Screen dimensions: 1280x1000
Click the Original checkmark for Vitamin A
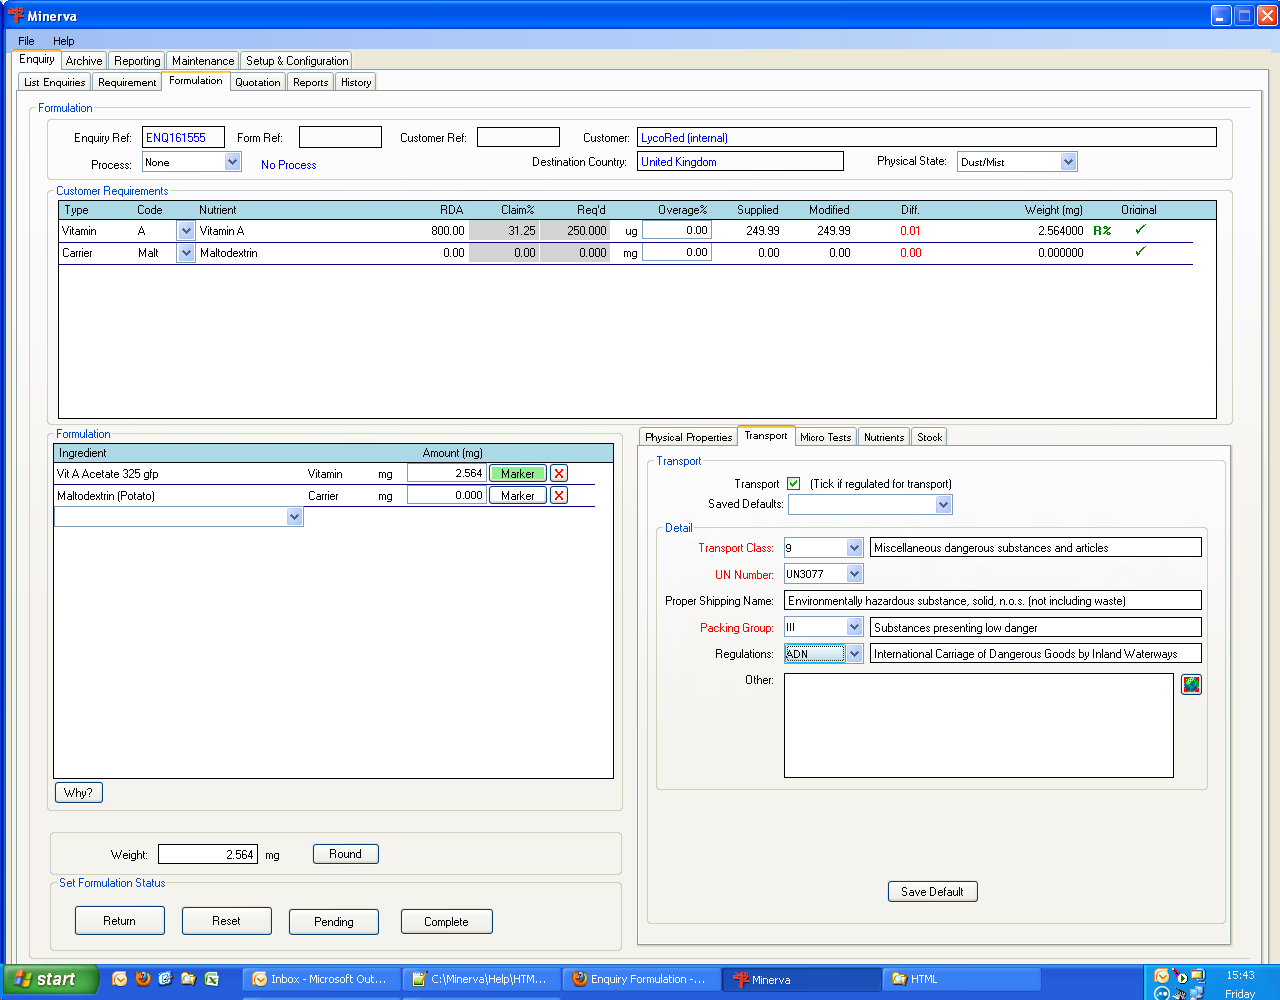[1140, 230]
